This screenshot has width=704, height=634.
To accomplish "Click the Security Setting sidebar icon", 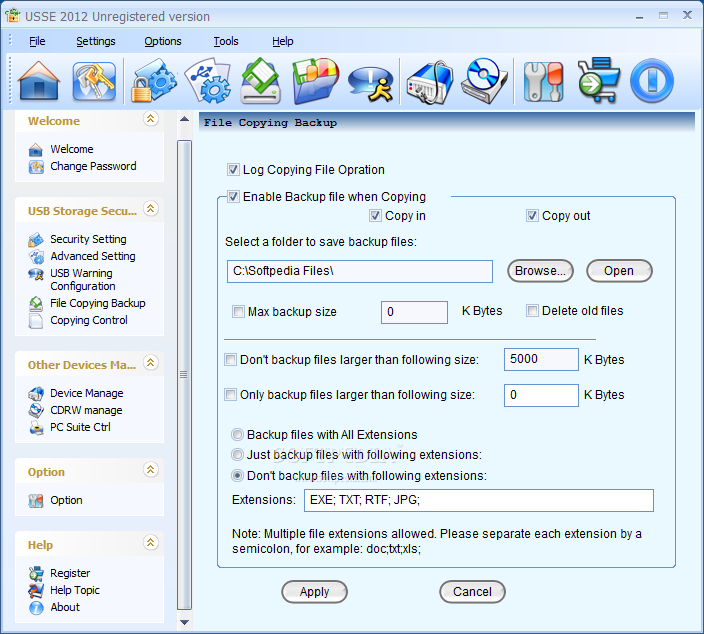I will [35, 240].
